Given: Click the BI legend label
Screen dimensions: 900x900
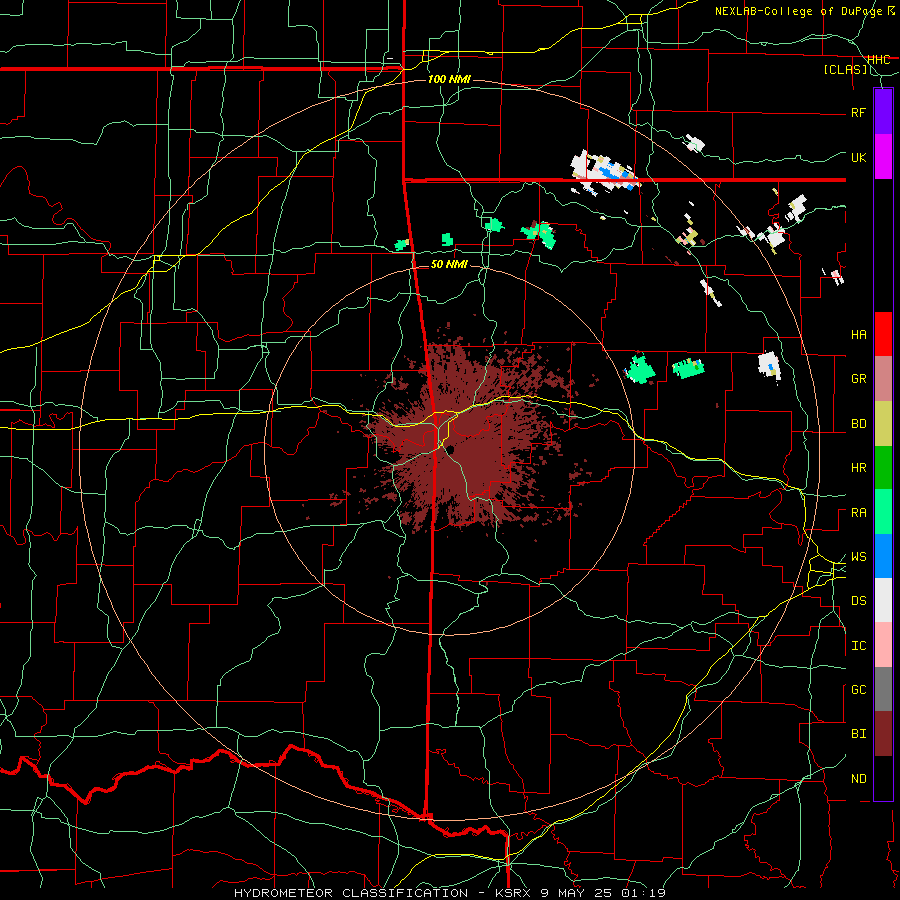Looking at the screenshot, I should 859,734.
